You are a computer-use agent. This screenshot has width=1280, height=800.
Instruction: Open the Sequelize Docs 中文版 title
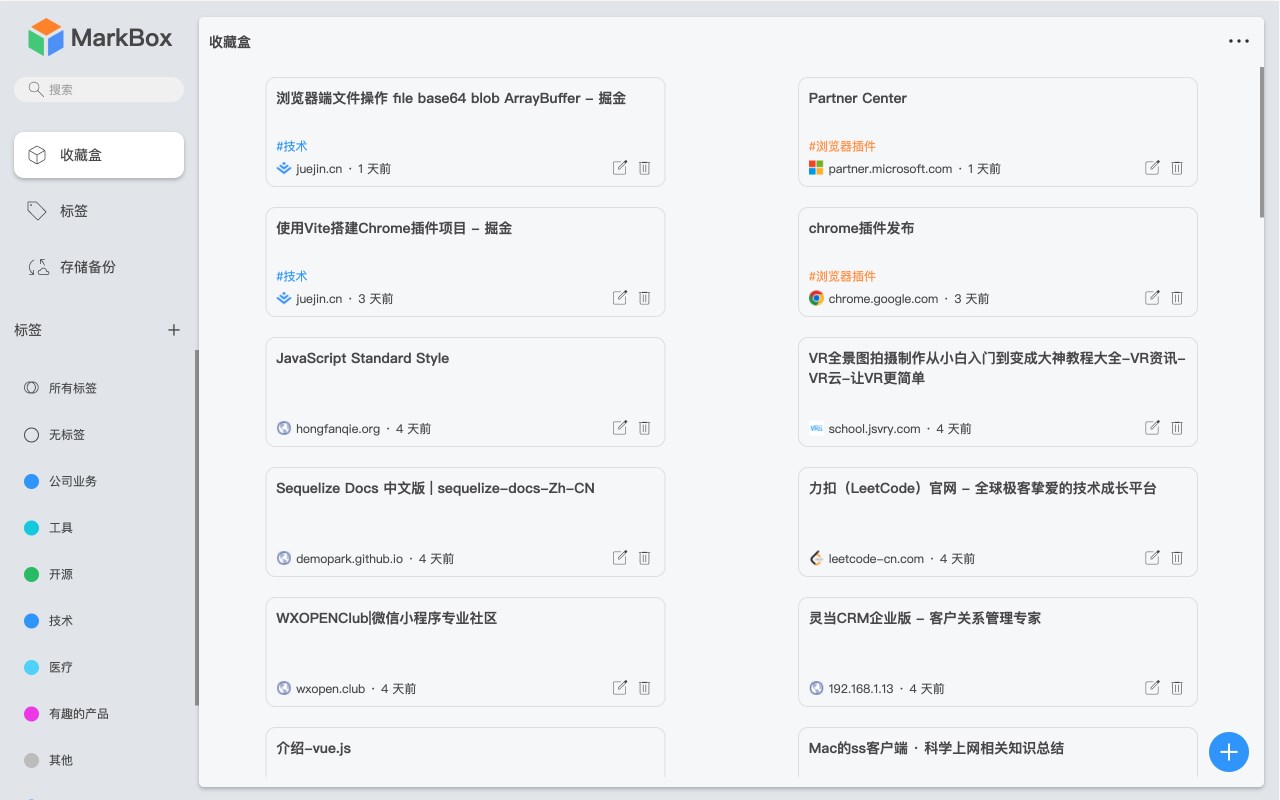[x=435, y=488]
